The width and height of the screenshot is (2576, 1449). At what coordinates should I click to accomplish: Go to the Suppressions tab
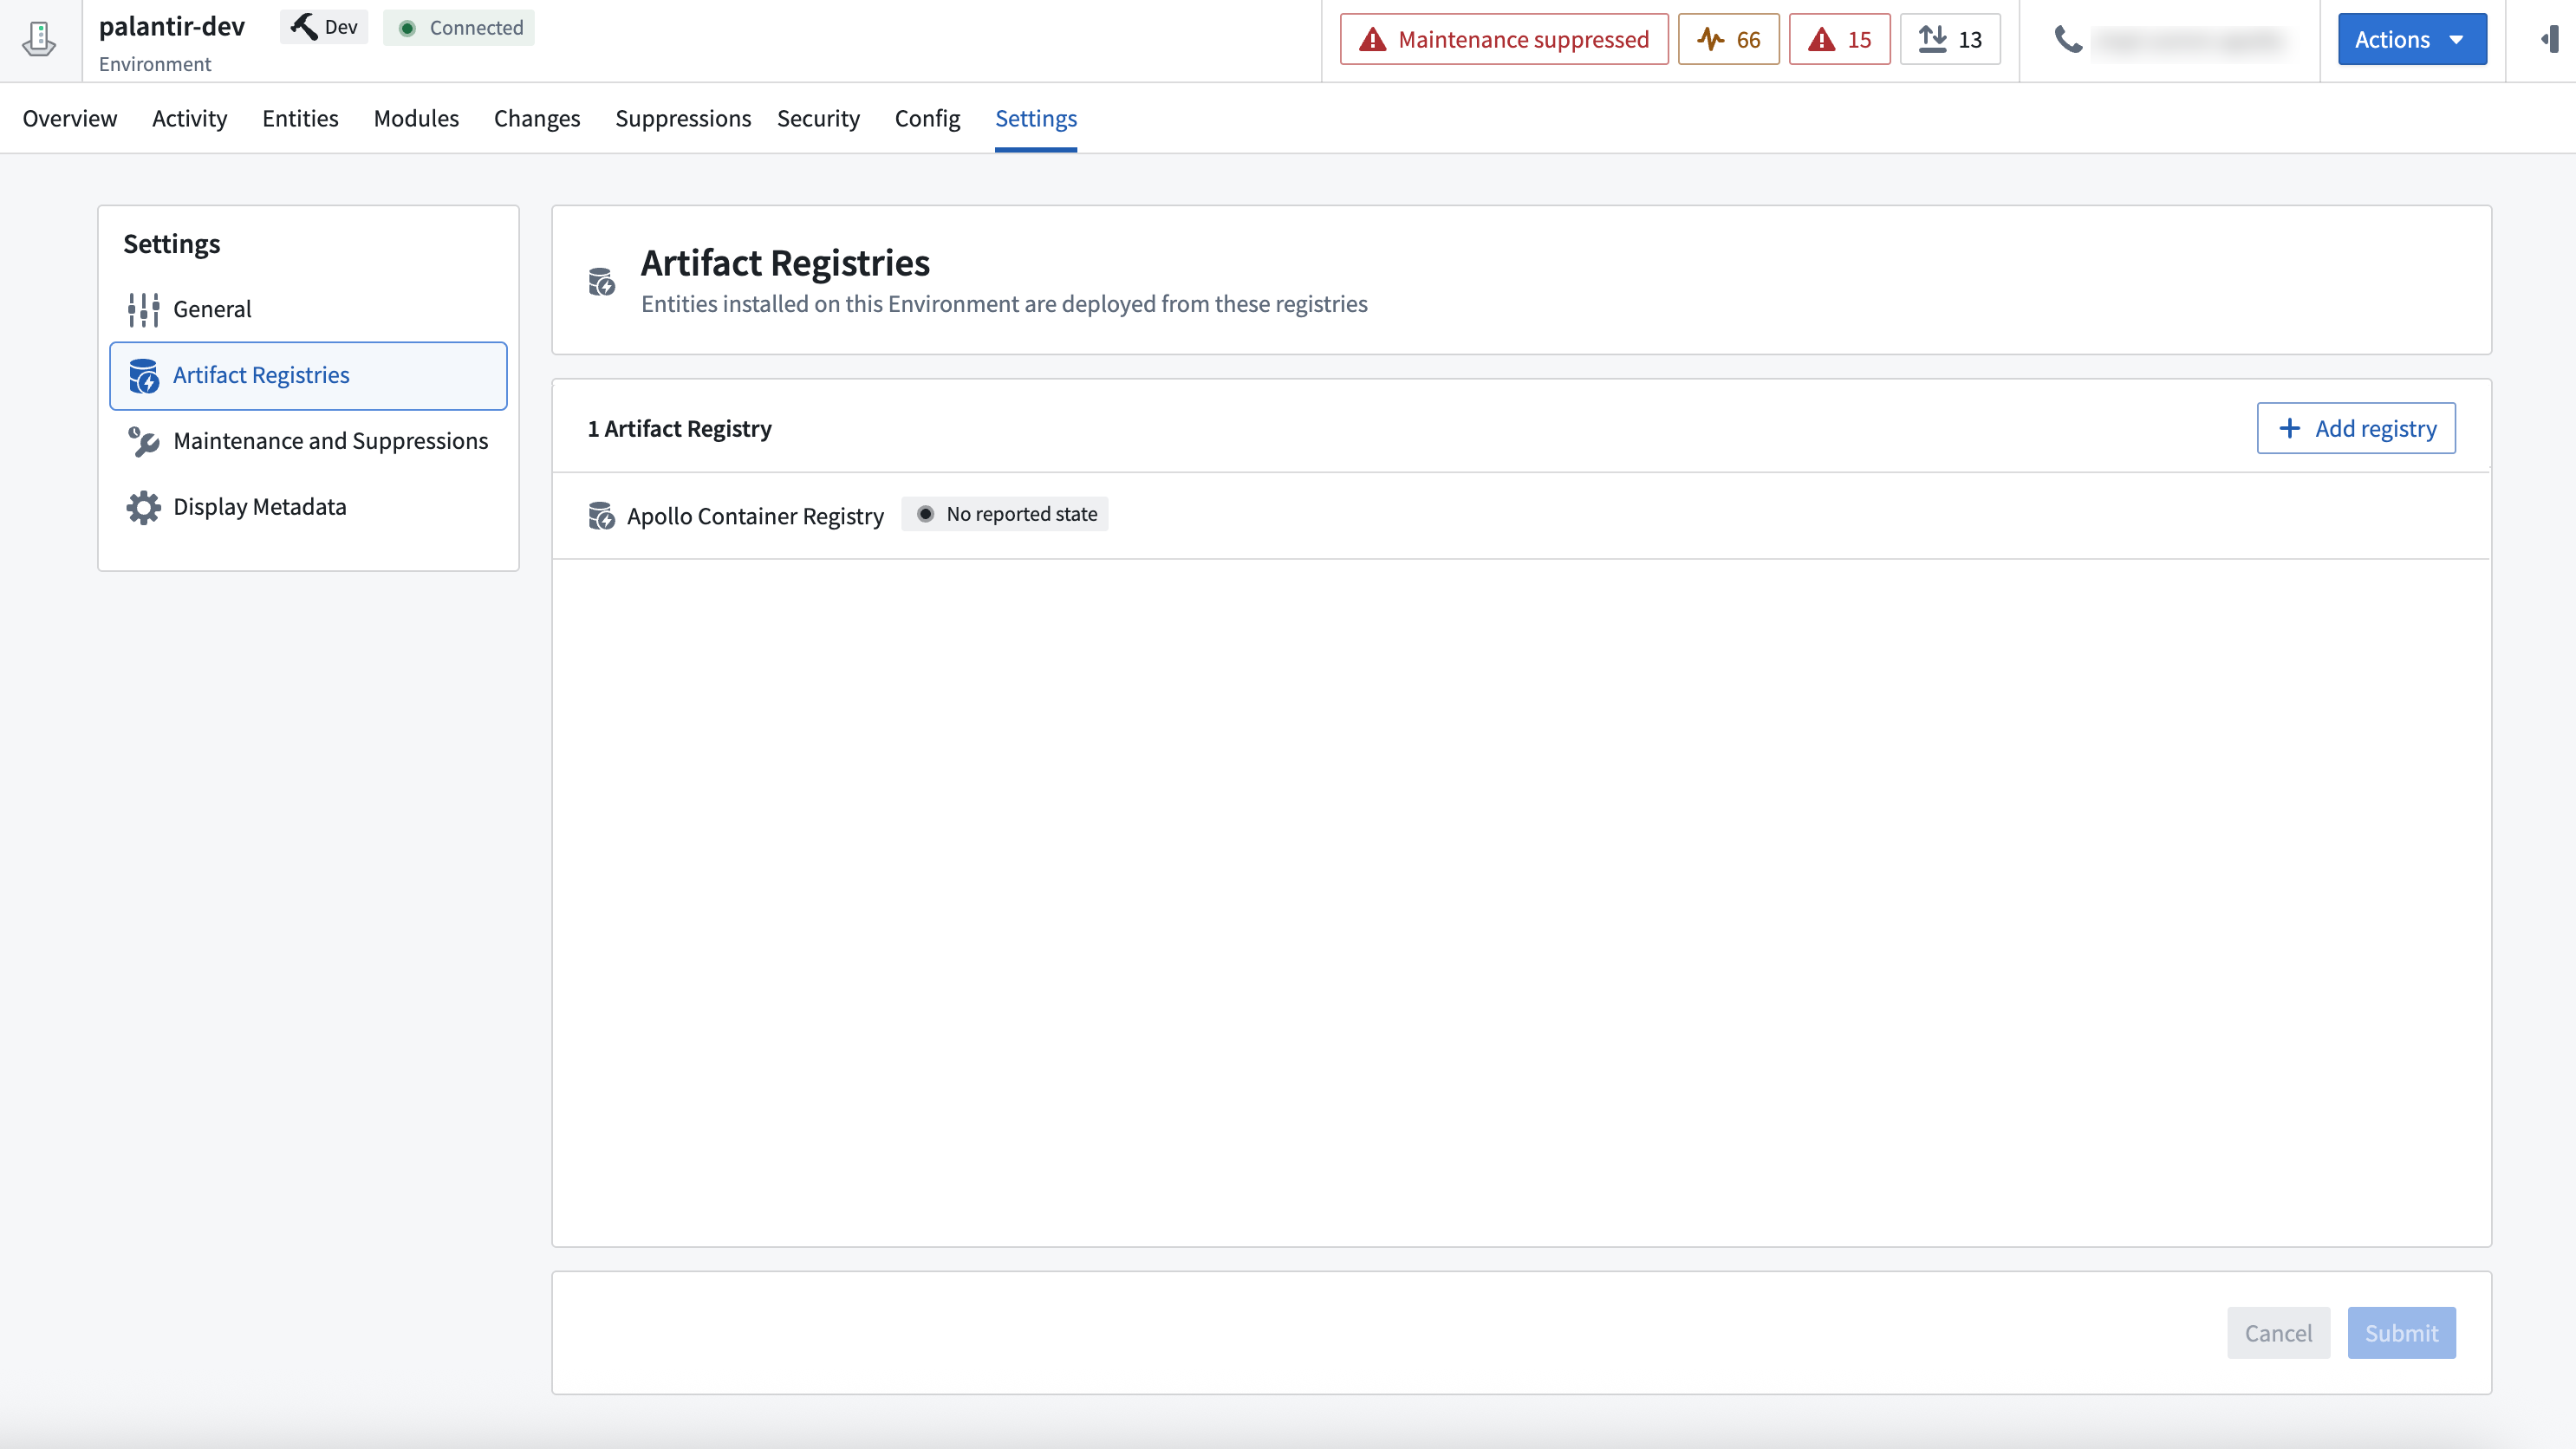(x=682, y=118)
